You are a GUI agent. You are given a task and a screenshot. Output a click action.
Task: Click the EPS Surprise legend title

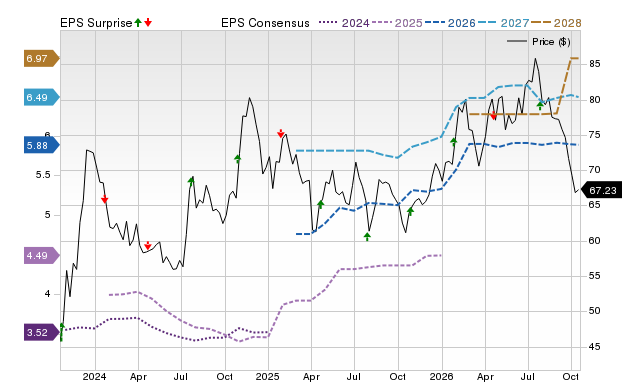click(x=96, y=23)
